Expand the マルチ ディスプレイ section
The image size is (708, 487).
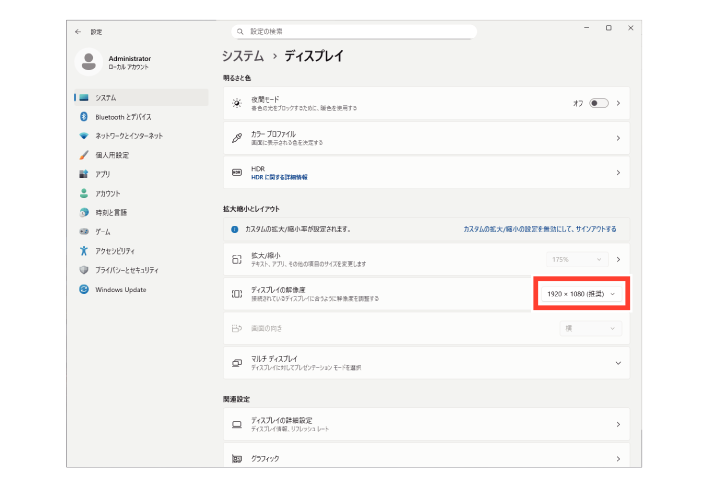[618, 362]
